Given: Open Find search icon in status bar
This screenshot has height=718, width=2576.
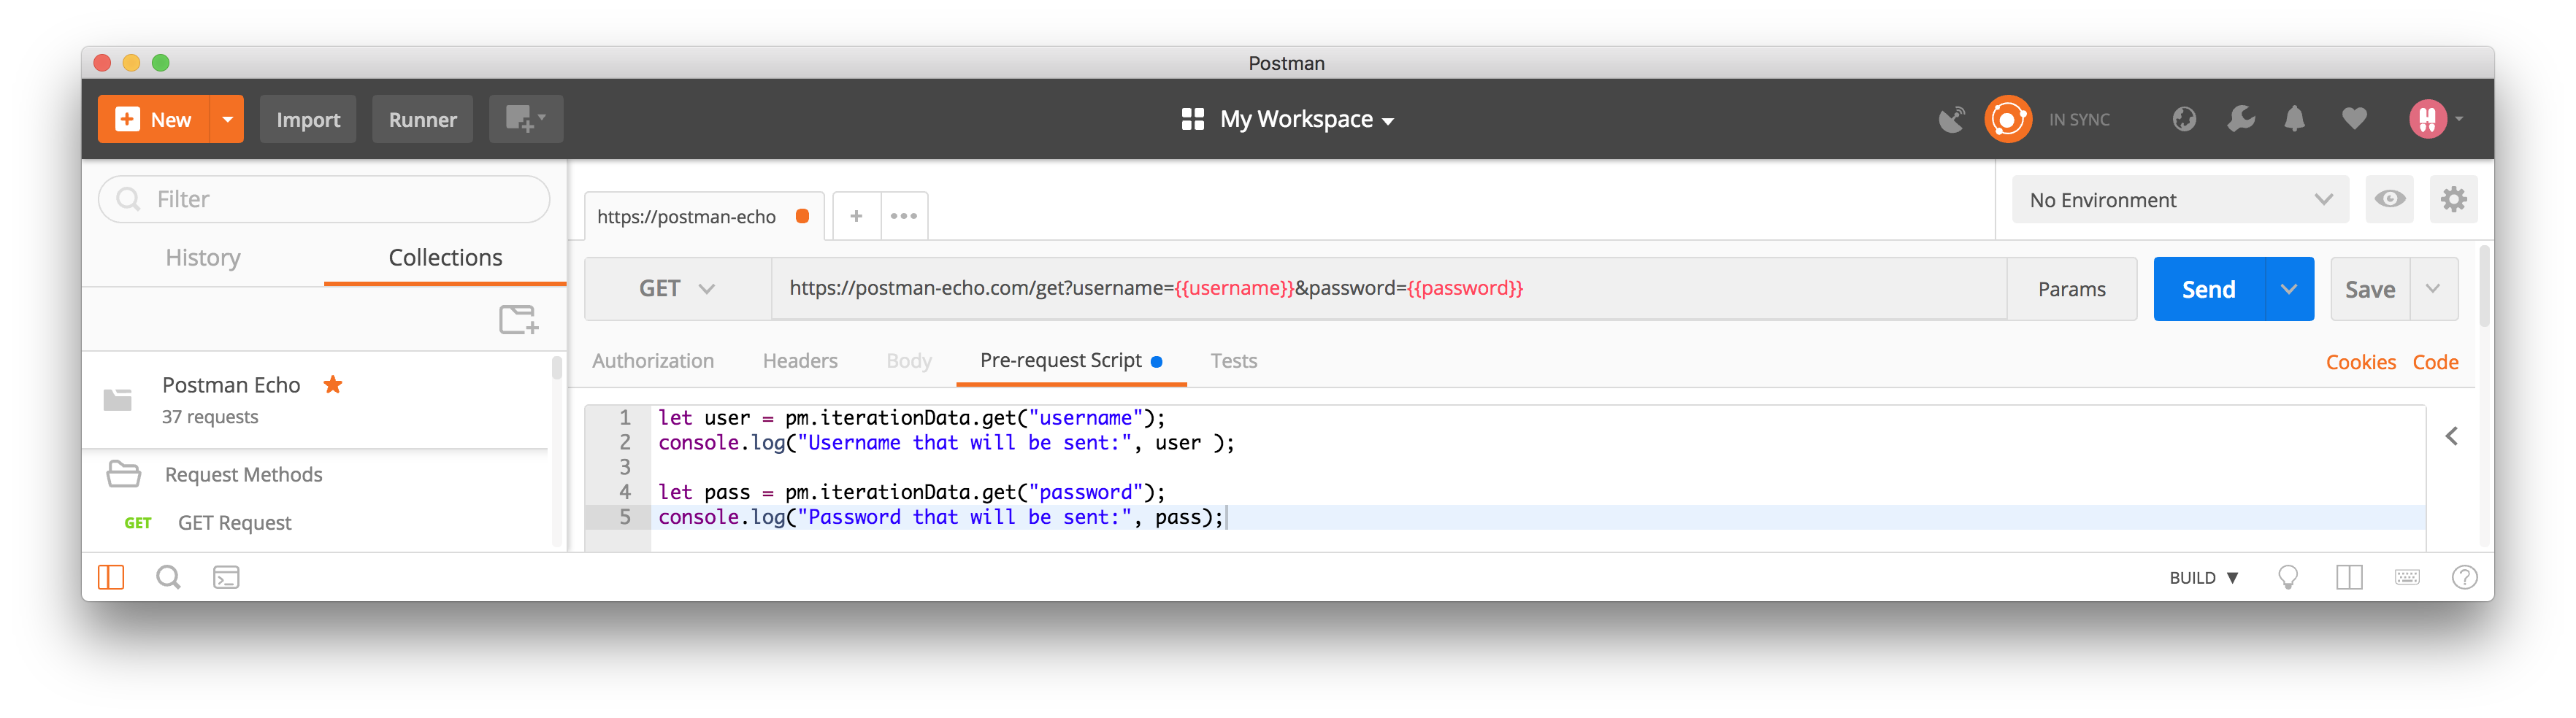Looking at the screenshot, I should point(169,577).
